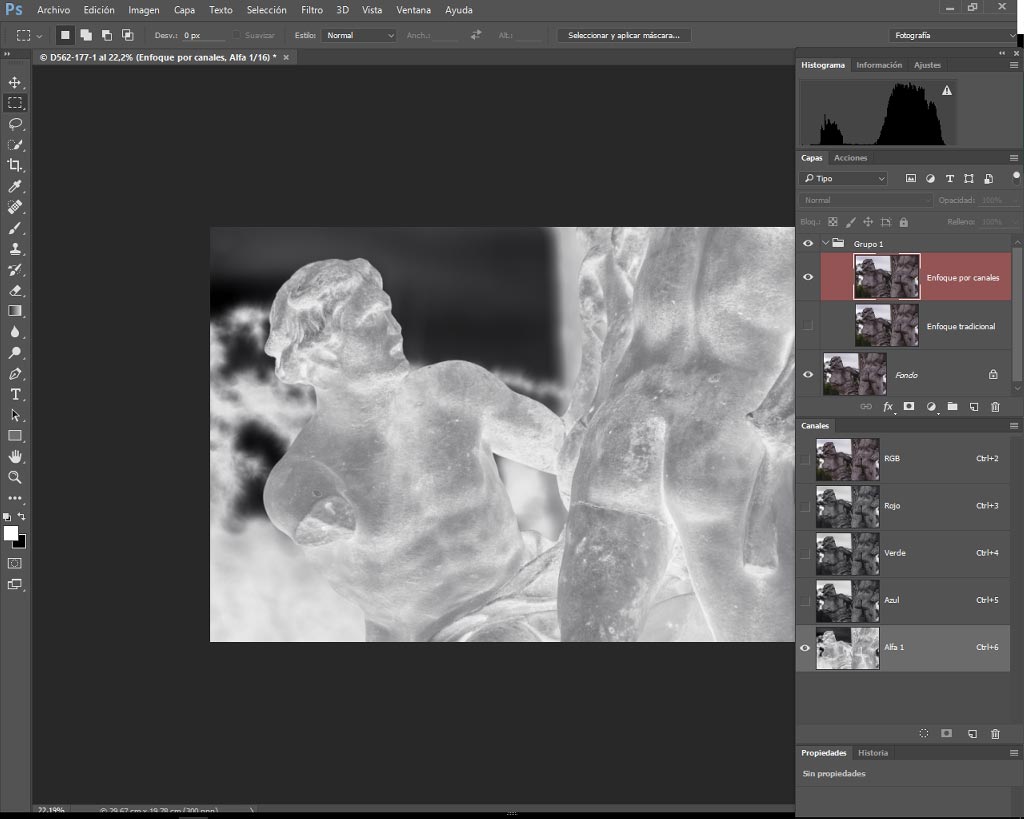Hide the Enfoque por canales layer
This screenshot has height=819, width=1024.
coord(808,277)
